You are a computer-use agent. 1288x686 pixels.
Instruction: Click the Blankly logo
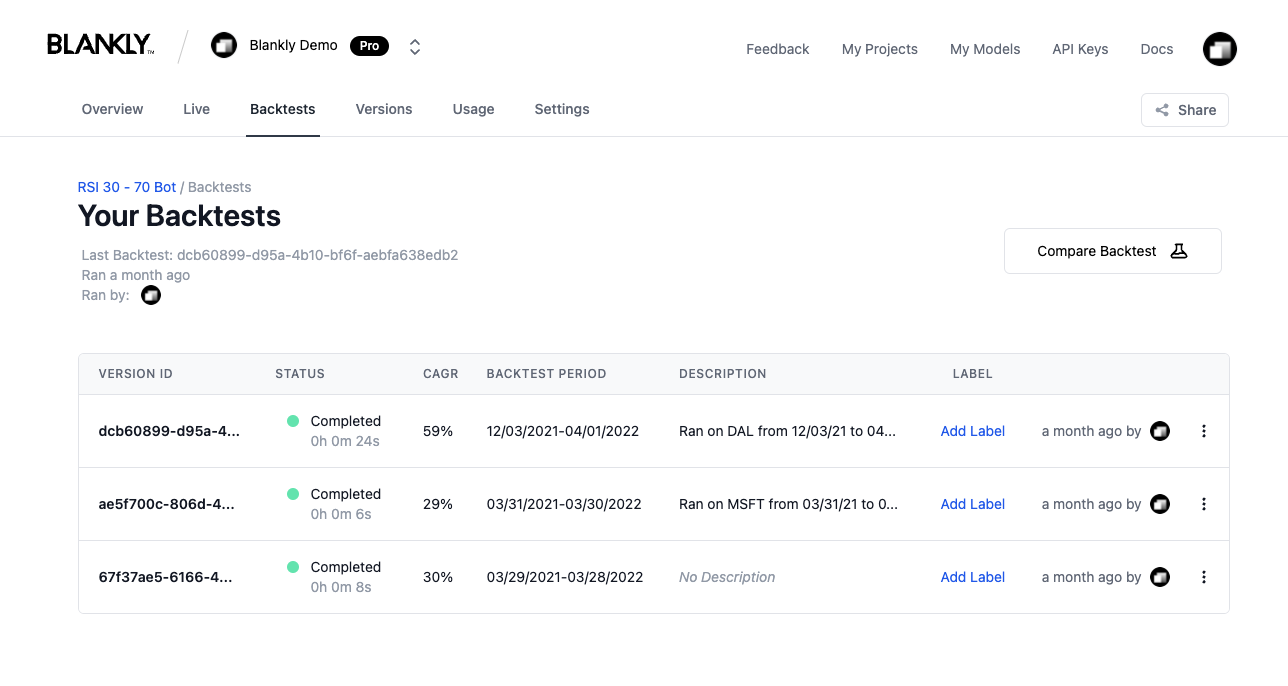coord(99,44)
